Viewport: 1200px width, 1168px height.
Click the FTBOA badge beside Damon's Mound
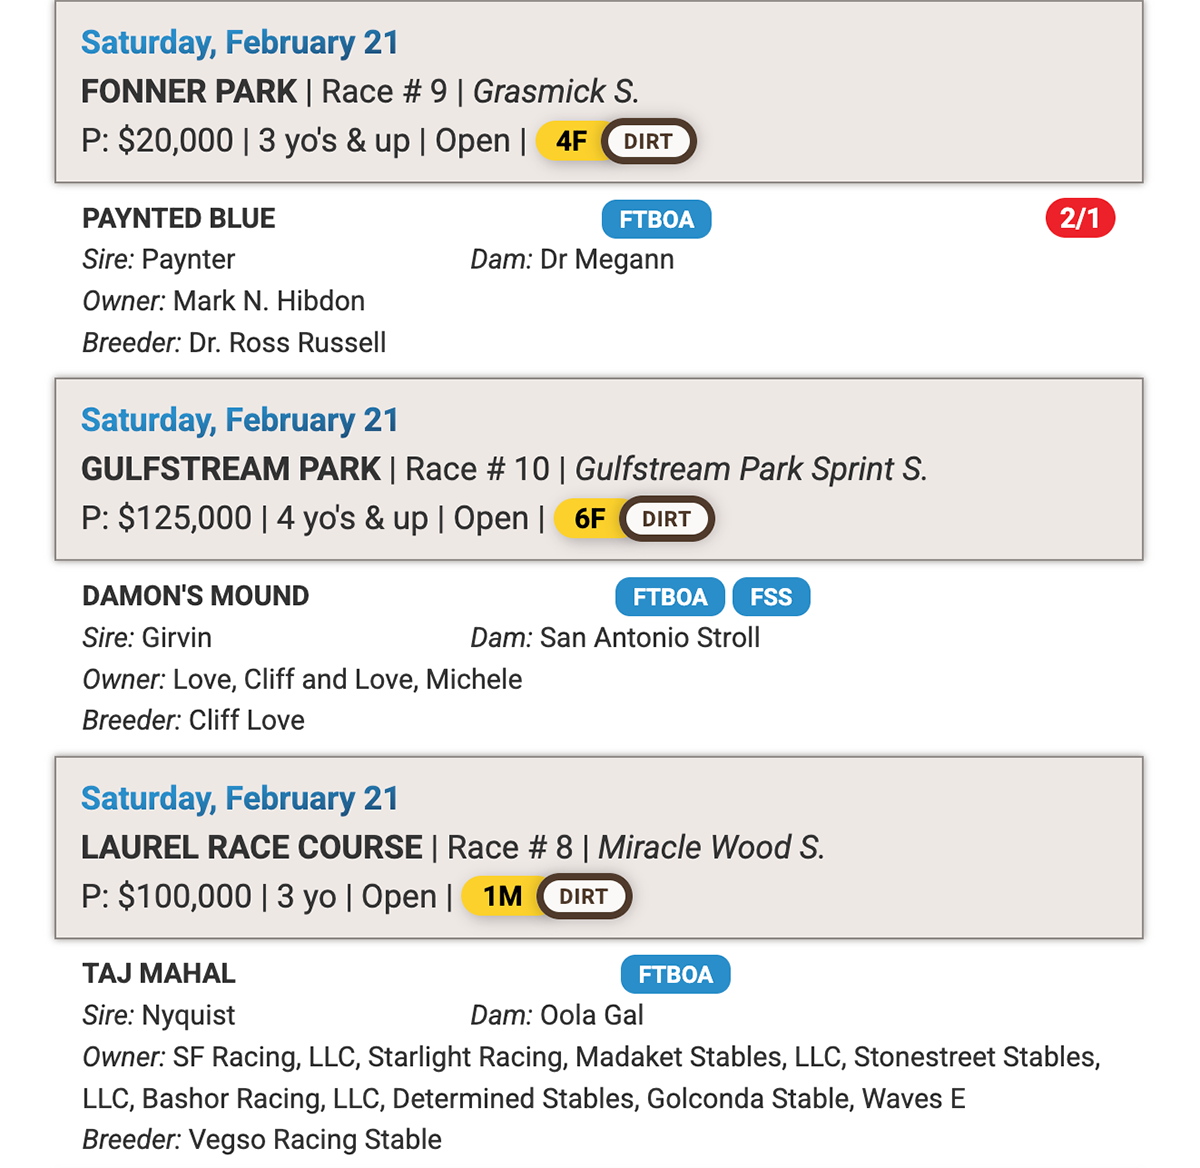click(670, 597)
